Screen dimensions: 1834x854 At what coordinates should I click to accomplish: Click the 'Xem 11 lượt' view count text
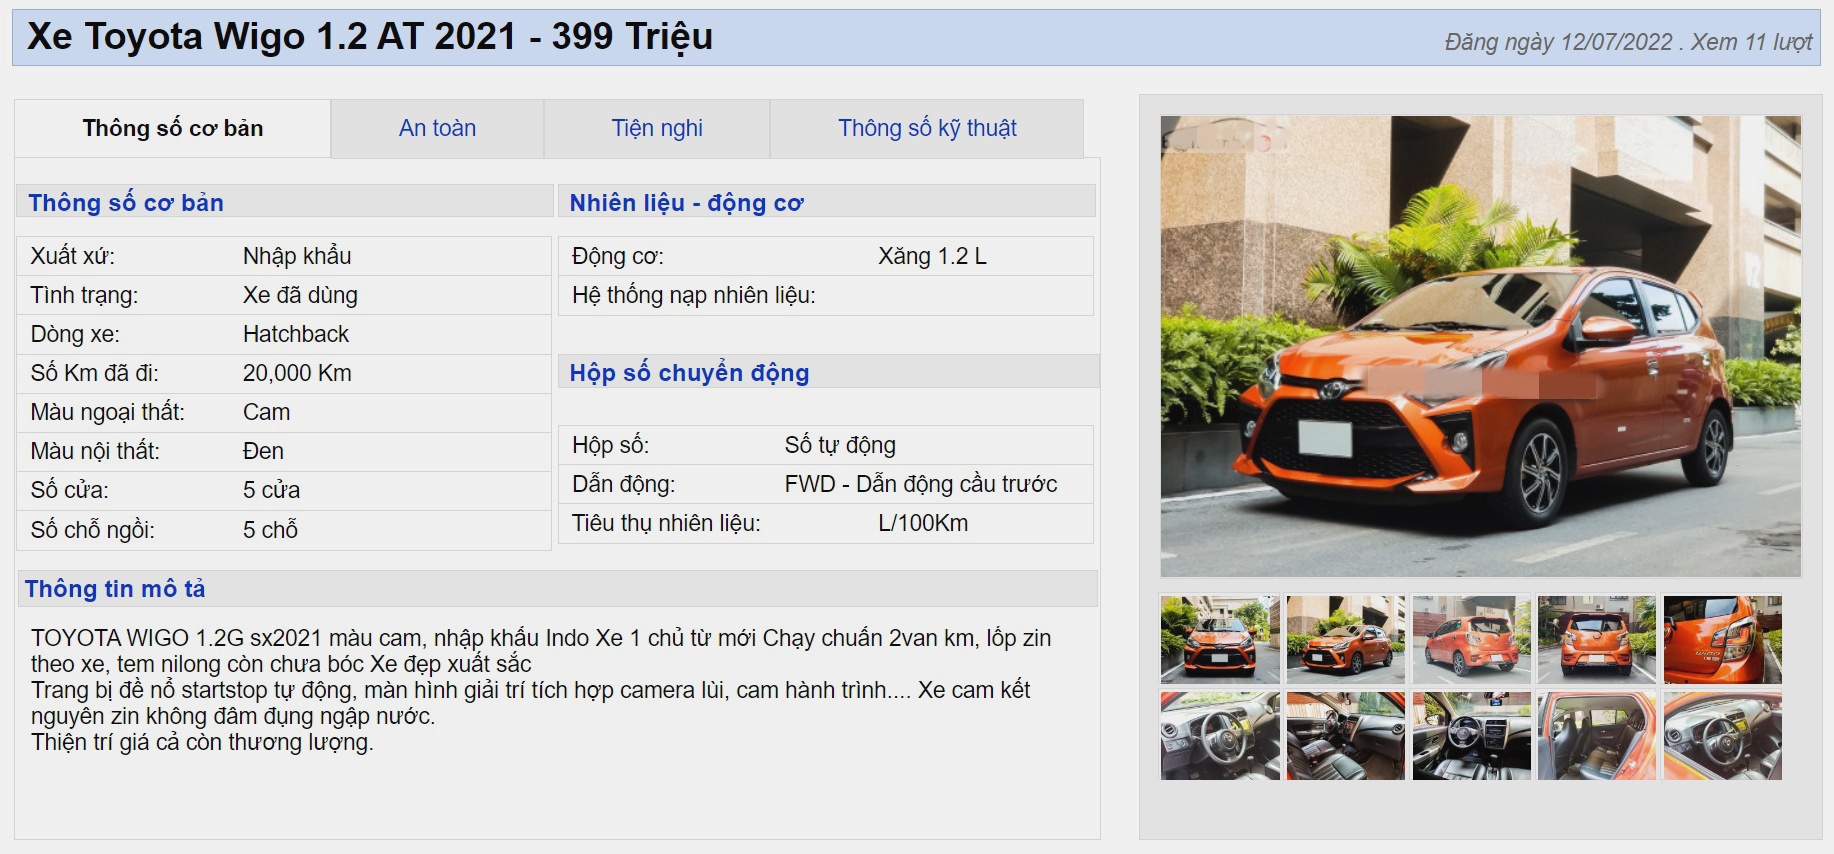[1751, 42]
